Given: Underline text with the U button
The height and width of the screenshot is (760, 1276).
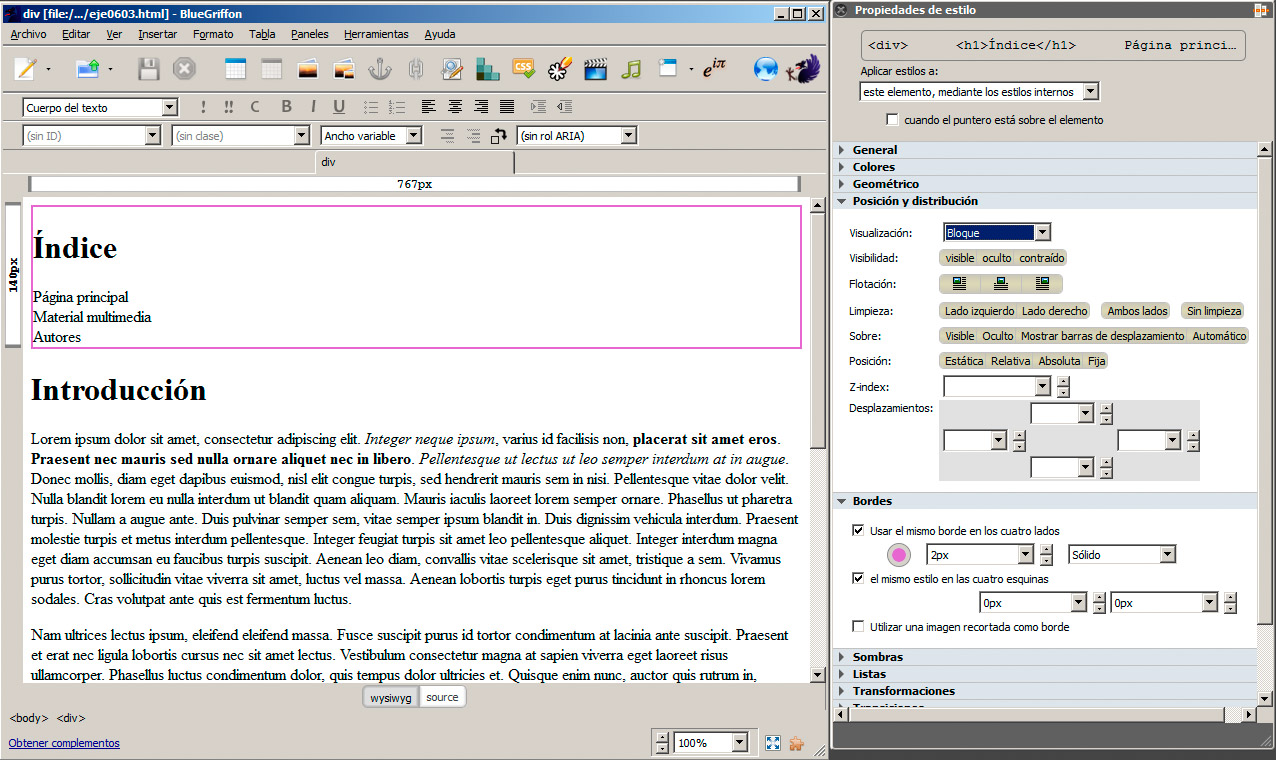Looking at the screenshot, I should click(x=340, y=107).
